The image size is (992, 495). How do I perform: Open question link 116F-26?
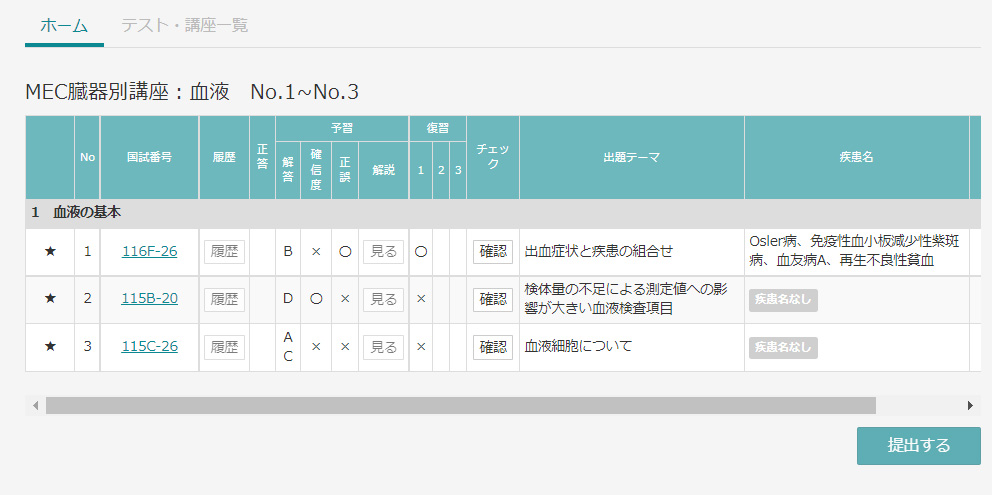[149, 252]
